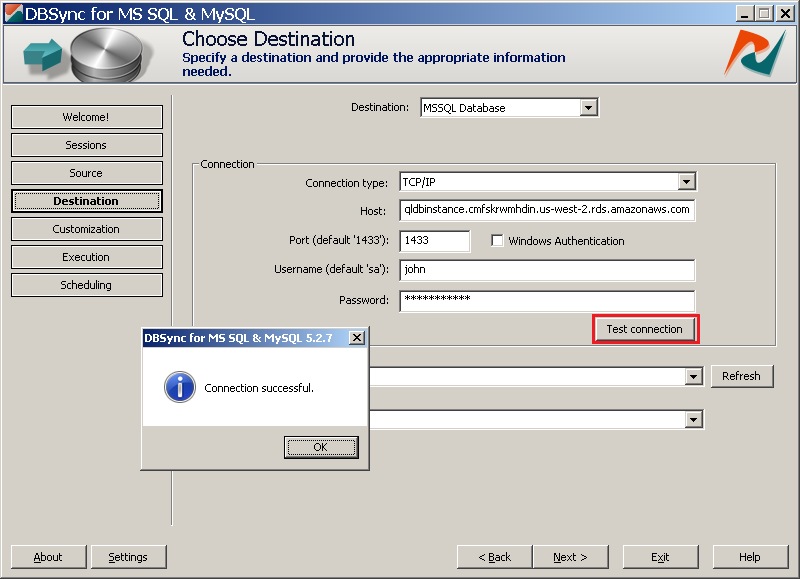
Task: Open the Destination type dropdown
Action: (588, 108)
